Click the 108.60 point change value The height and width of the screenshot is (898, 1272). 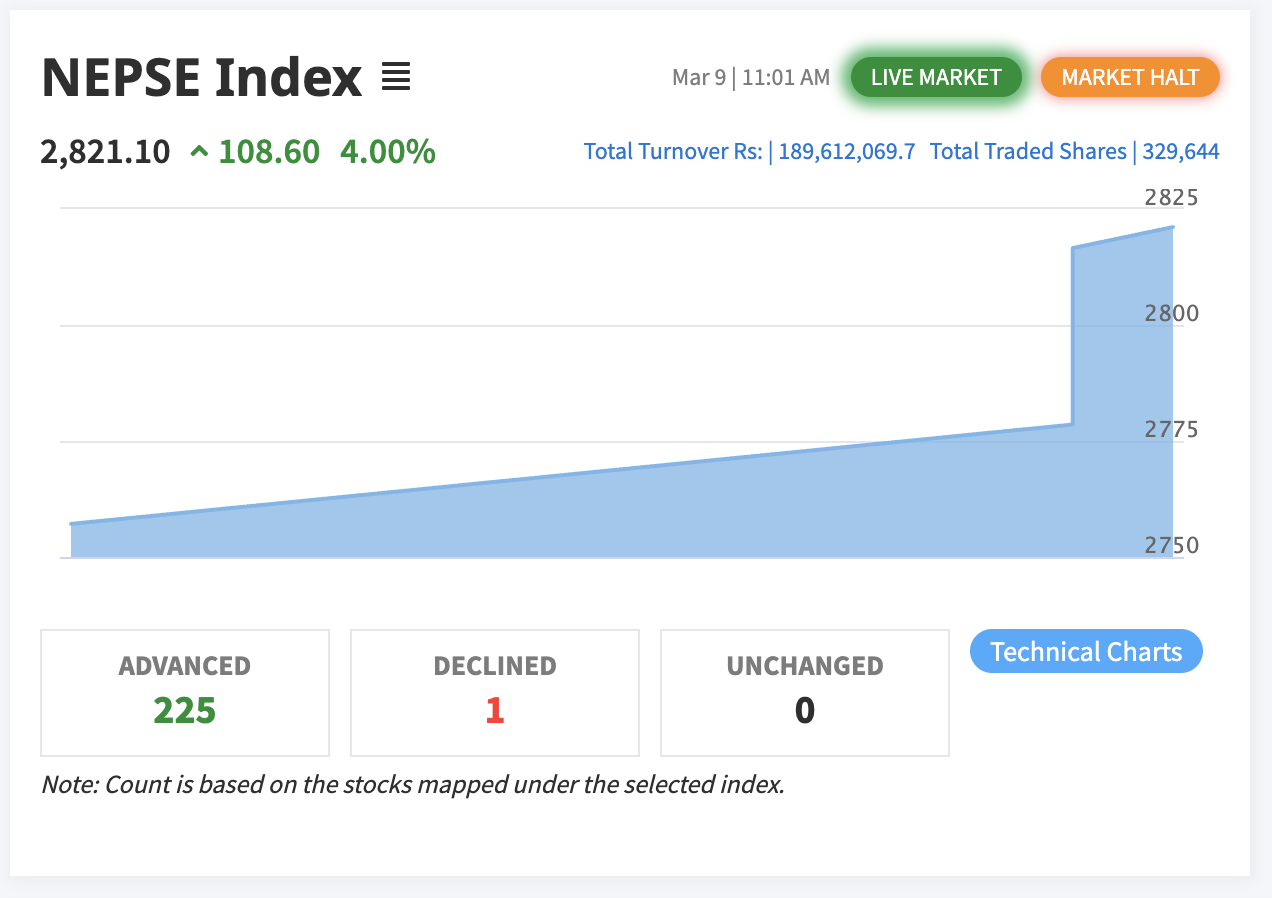[269, 152]
